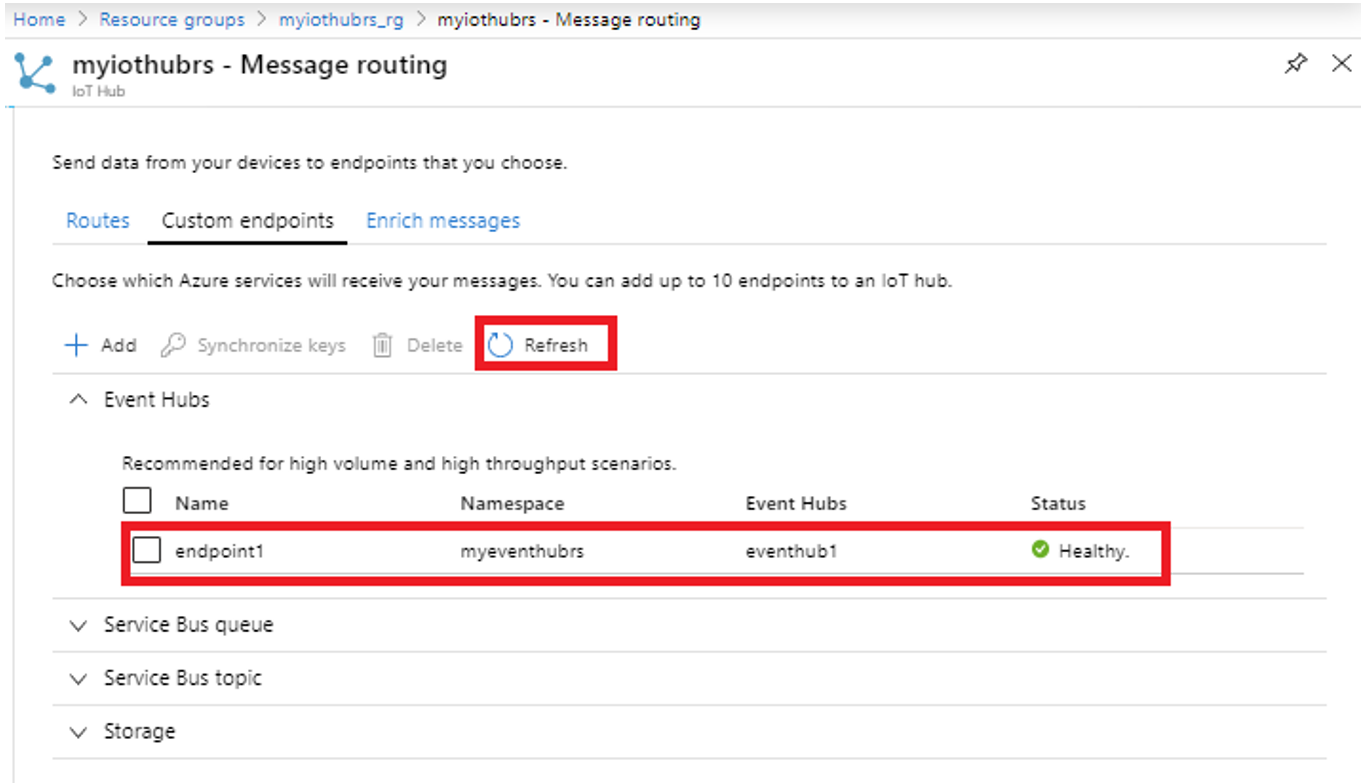Screen dimensions: 1361x783
Task: Click the Add label in the toolbar
Action: tap(119, 345)
